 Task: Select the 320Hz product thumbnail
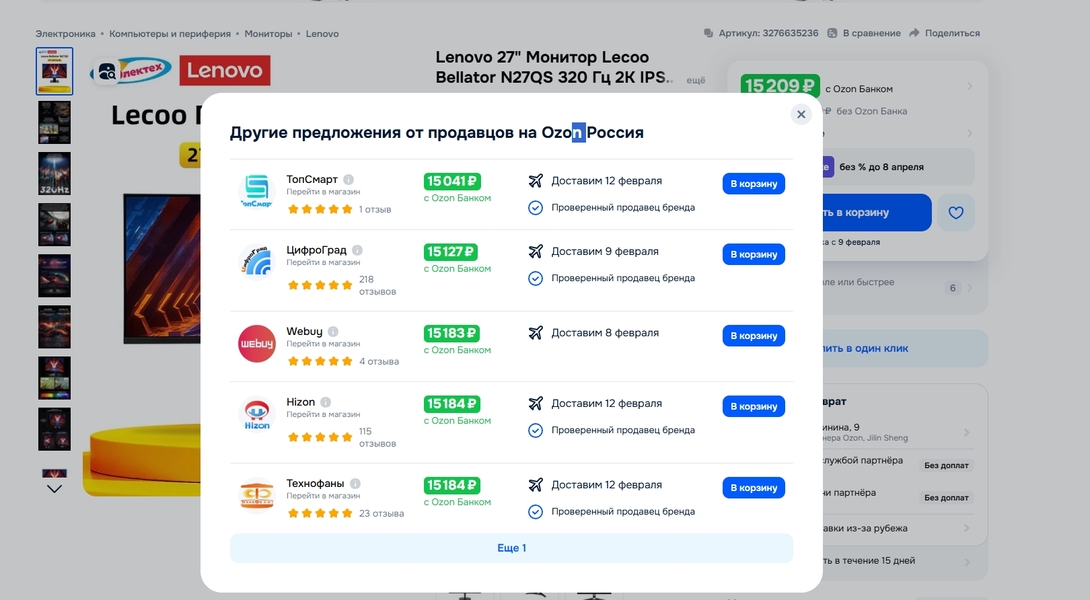point(54,173)
